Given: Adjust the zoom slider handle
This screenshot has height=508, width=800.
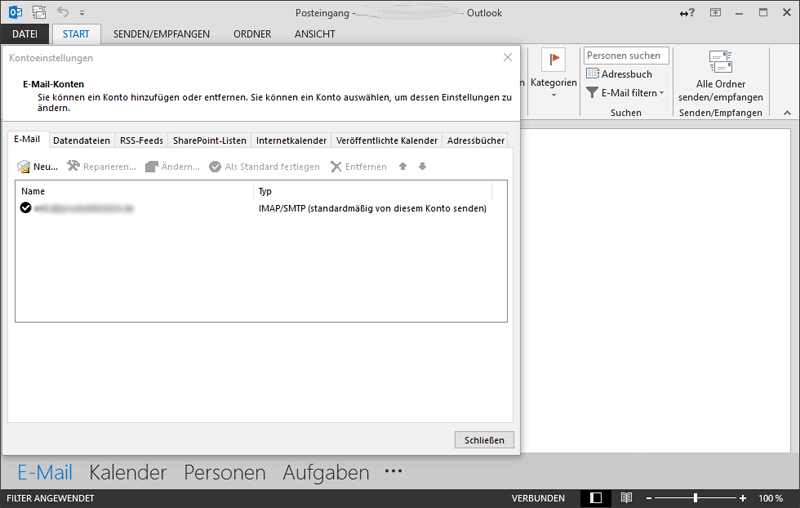Looking at the screenshot, I should pos(695,497).
